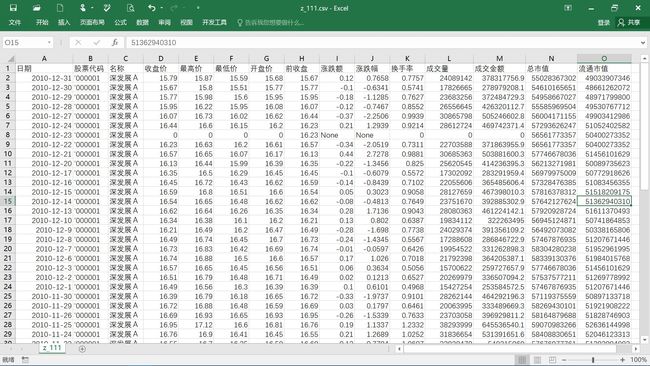Select column L header

pos(449,58)
